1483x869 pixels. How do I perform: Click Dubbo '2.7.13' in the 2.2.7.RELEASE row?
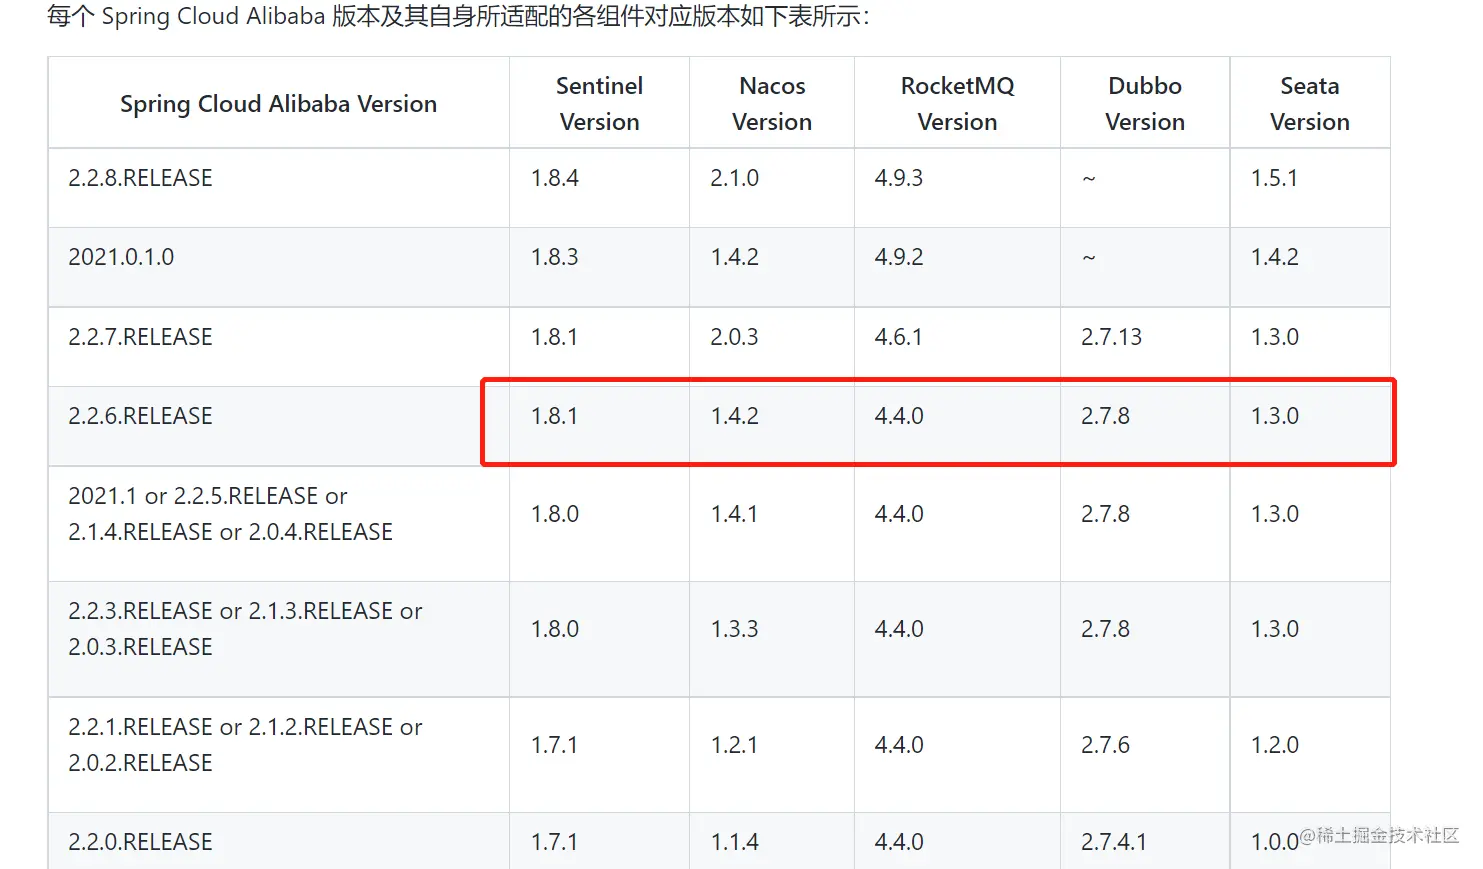(x=1111, y=337)
